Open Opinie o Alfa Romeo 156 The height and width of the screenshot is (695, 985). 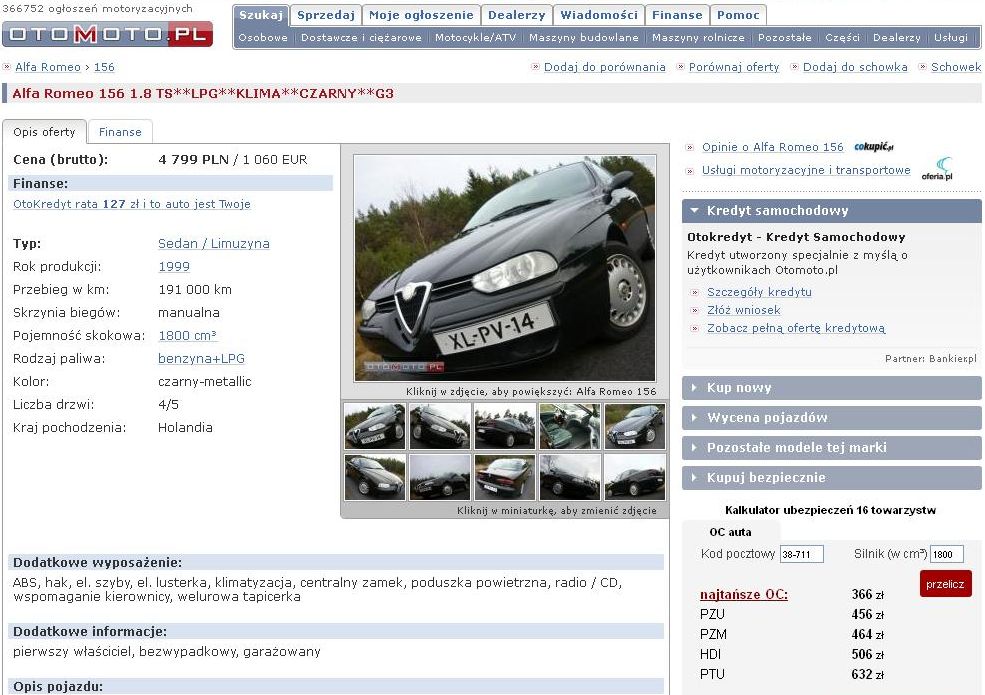pyautogui.click(x=773, y=147)
